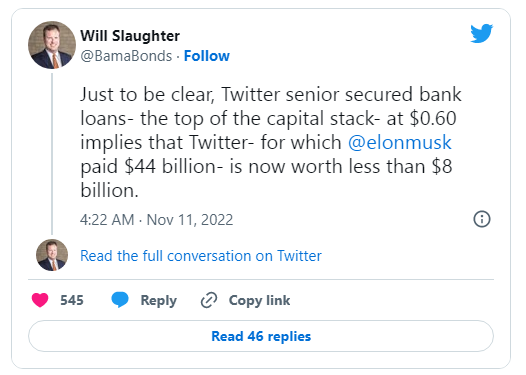Click the @BamaBonds handle

click(x=126, y=56)
